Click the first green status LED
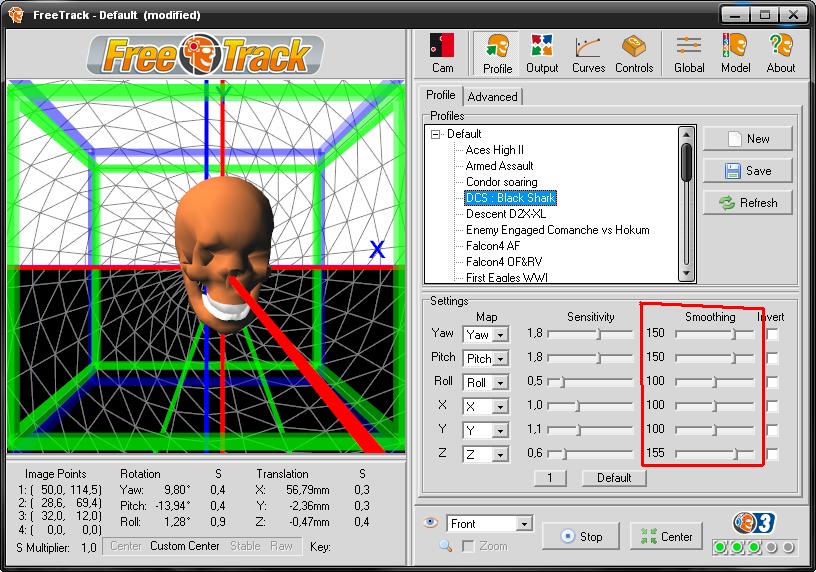 (x=721, y=547)
